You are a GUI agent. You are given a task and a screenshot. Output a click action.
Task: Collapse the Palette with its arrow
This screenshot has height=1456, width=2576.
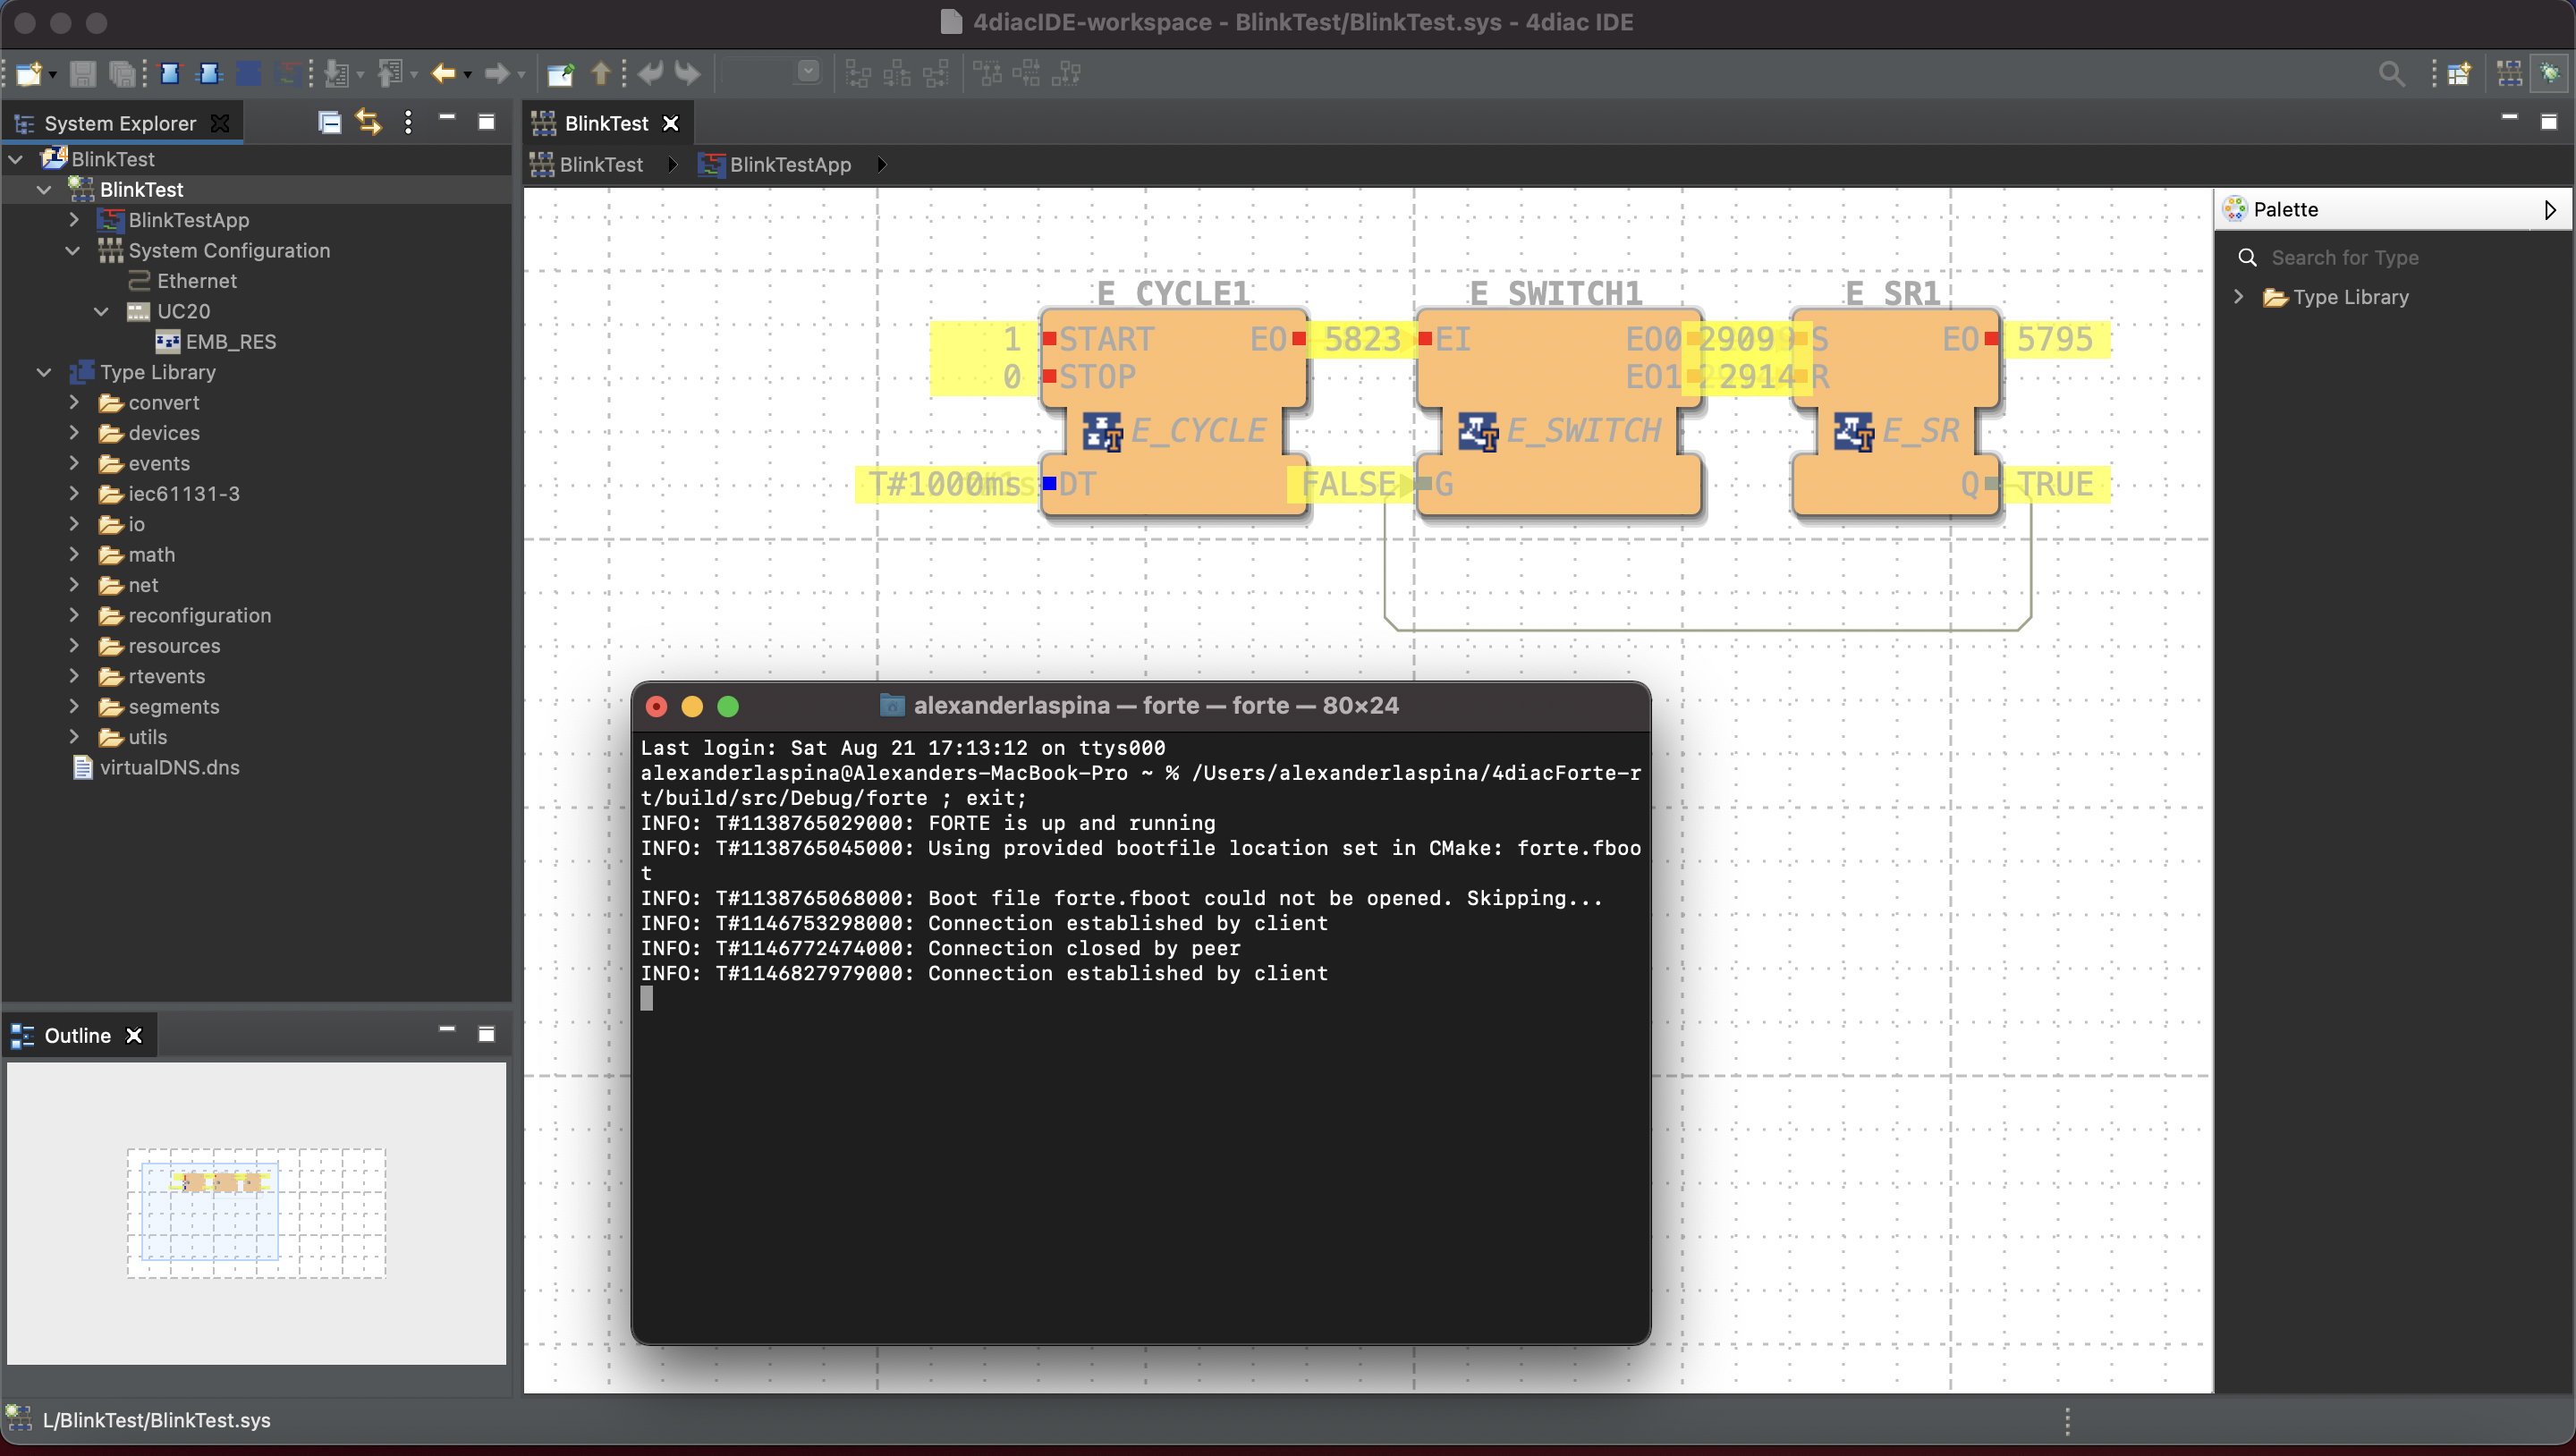(x=2550, y=209)
